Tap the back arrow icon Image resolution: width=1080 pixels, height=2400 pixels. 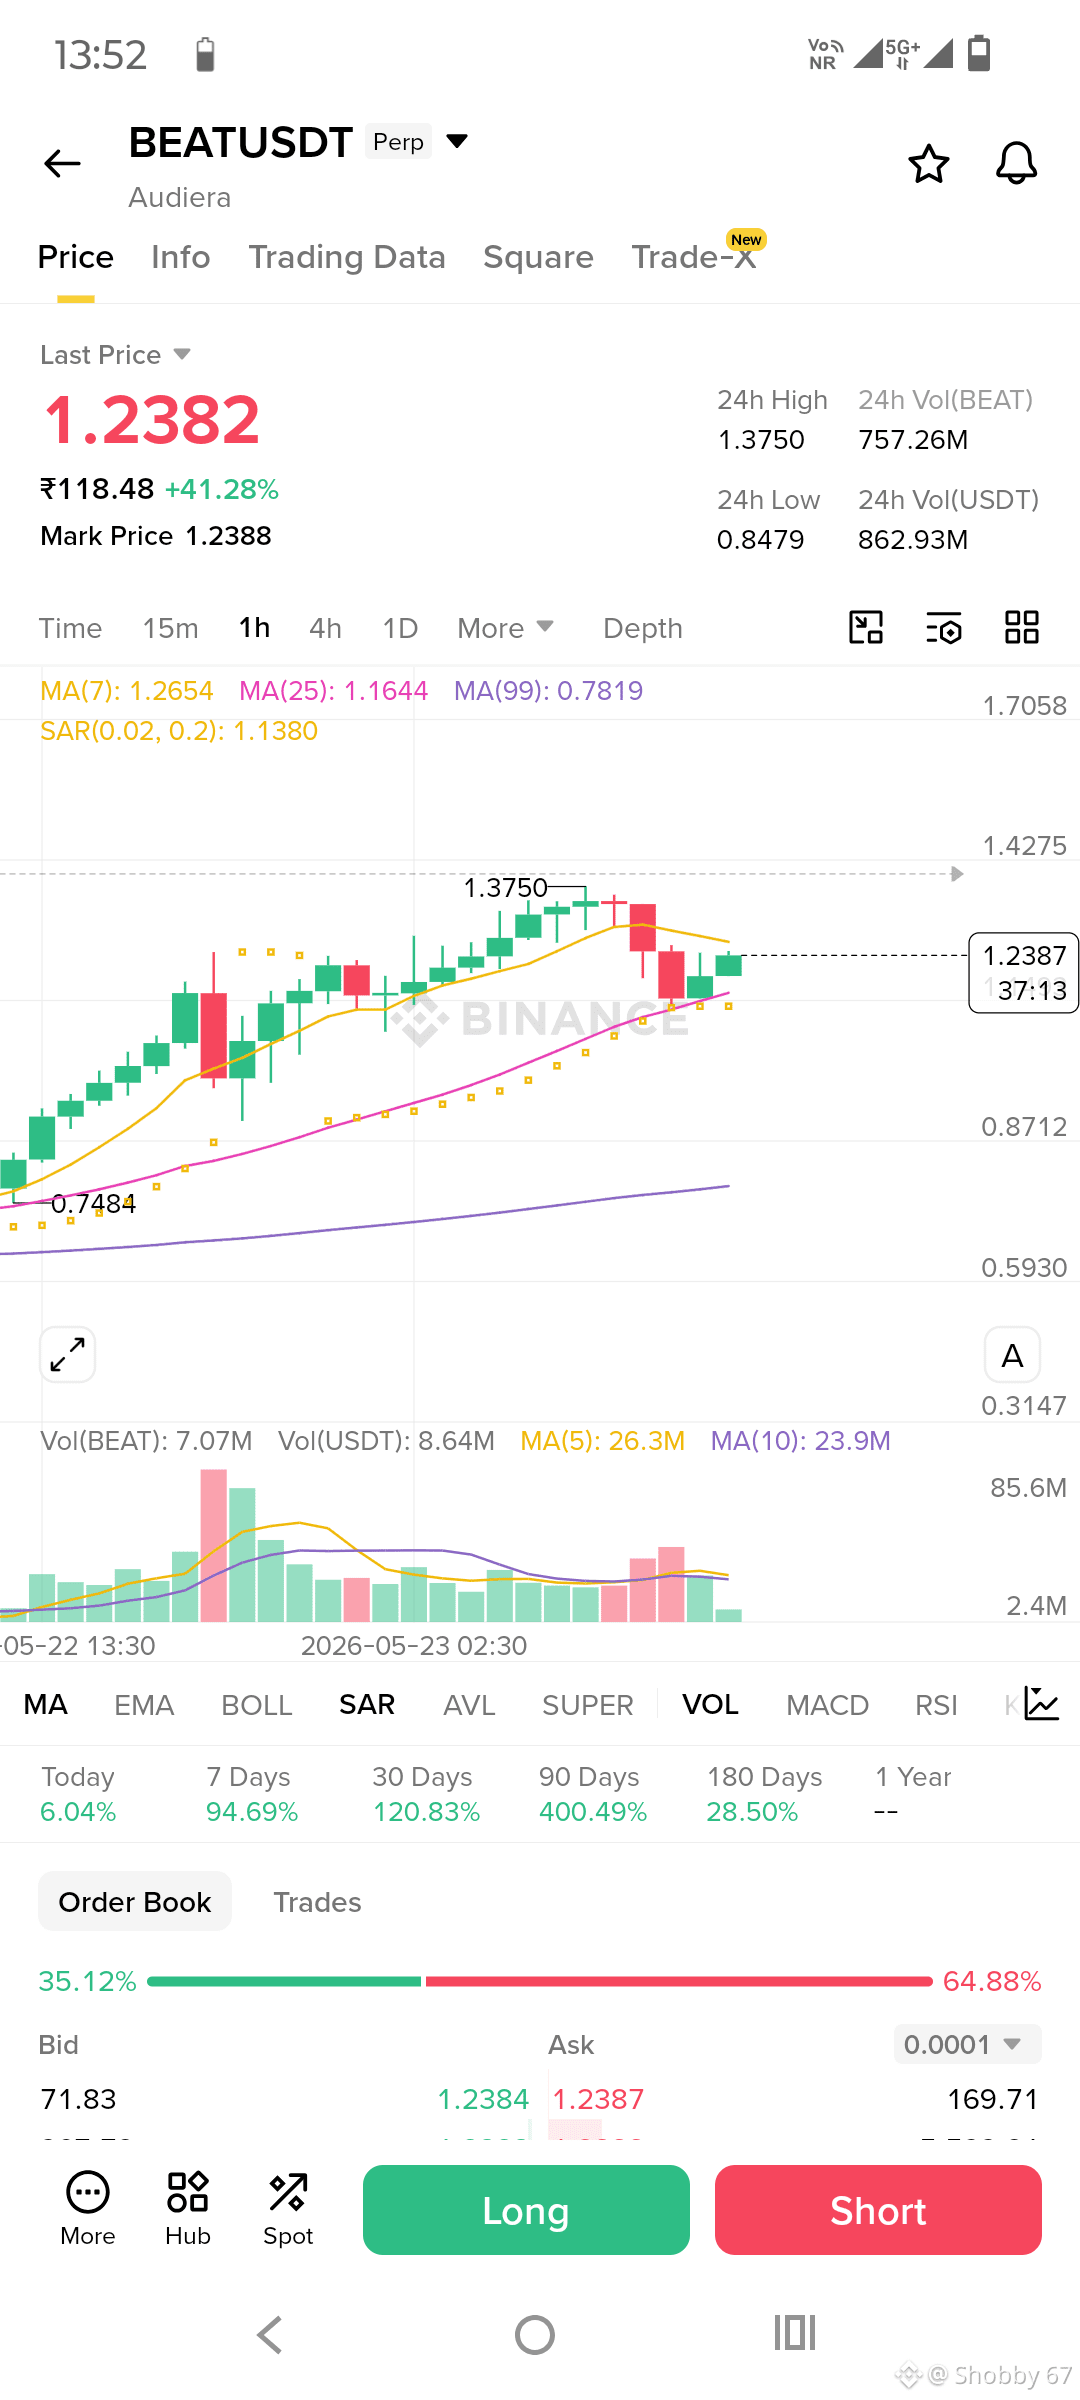point(62,163)
